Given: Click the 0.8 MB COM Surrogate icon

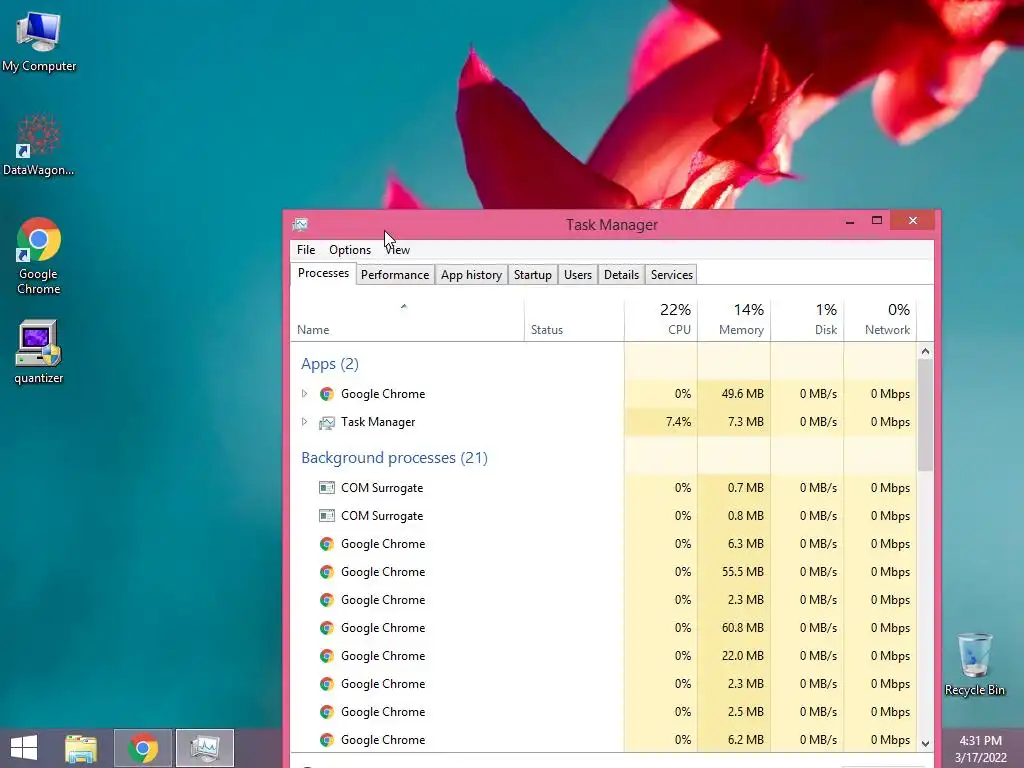Looking at the screenshot, I should (x=327, y=516).
